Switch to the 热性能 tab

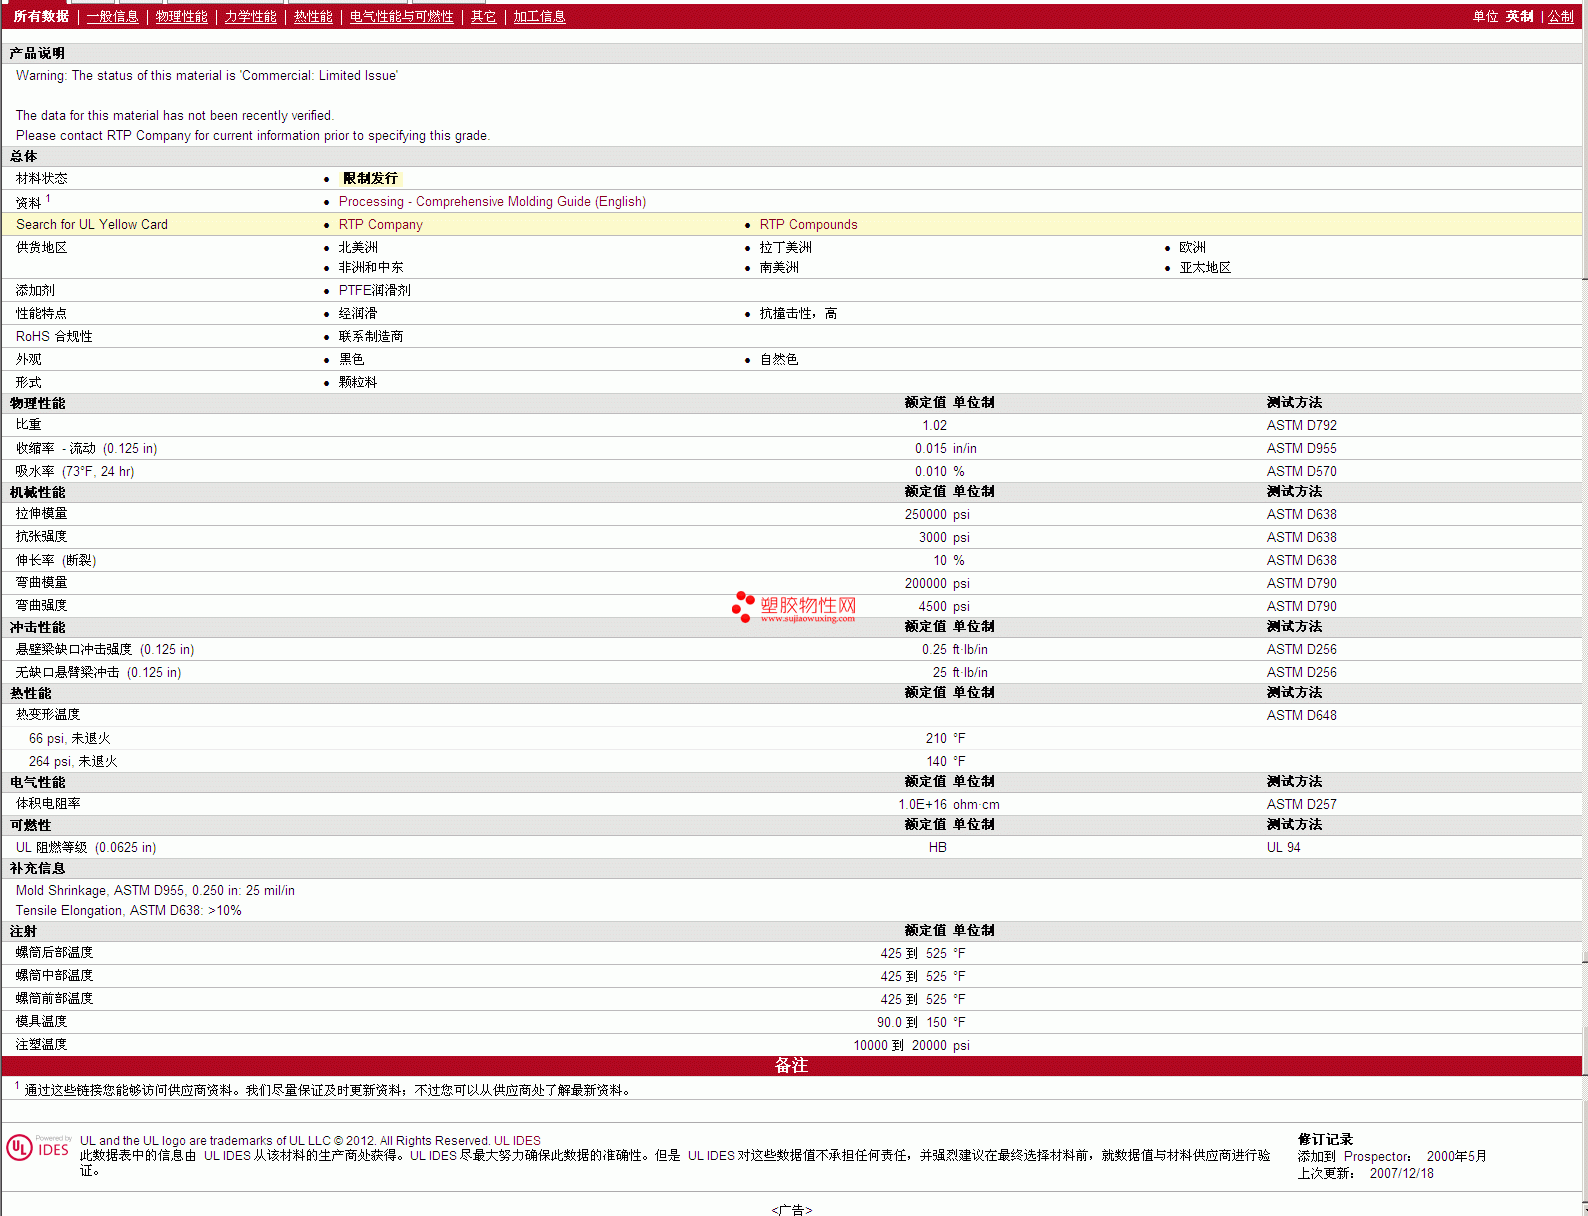tap(313, 17)
